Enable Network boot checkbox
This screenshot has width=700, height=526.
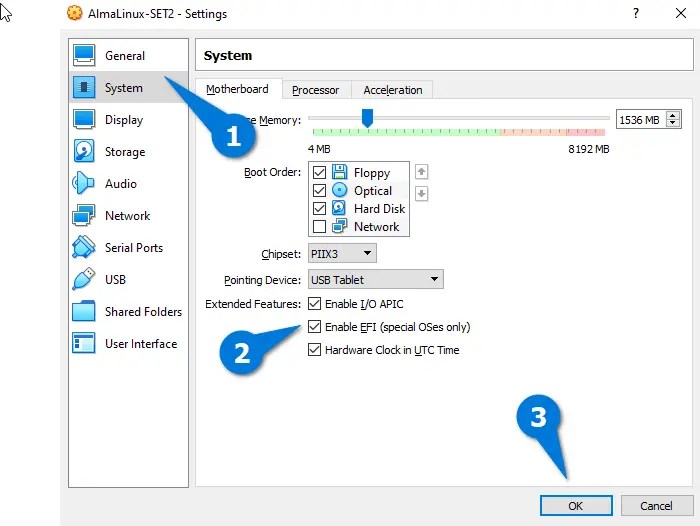pyautogui.click(x=319, y=227)
